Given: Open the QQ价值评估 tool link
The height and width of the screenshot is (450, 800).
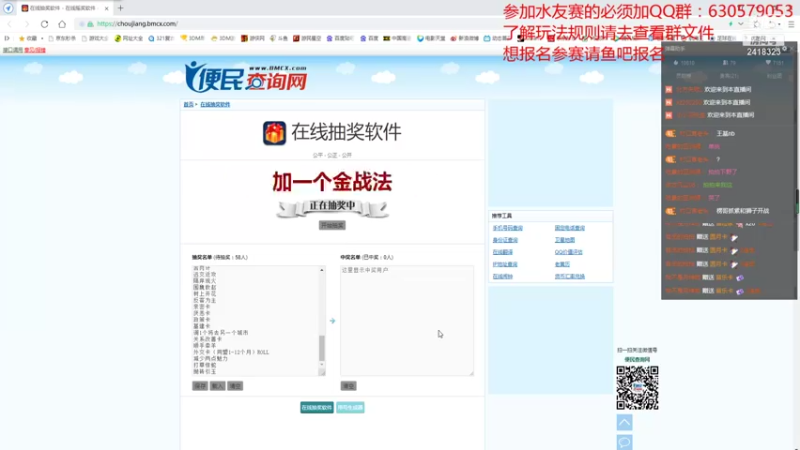Looking at the screenshot, I should coord(568,252).
